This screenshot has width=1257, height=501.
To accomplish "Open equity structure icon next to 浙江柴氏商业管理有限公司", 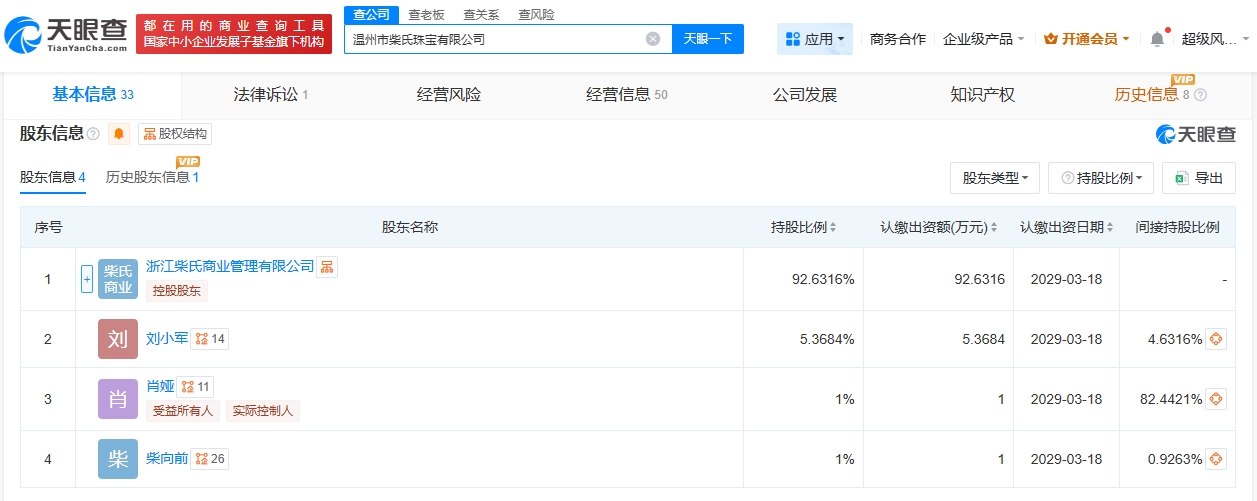I will (327, 267).
